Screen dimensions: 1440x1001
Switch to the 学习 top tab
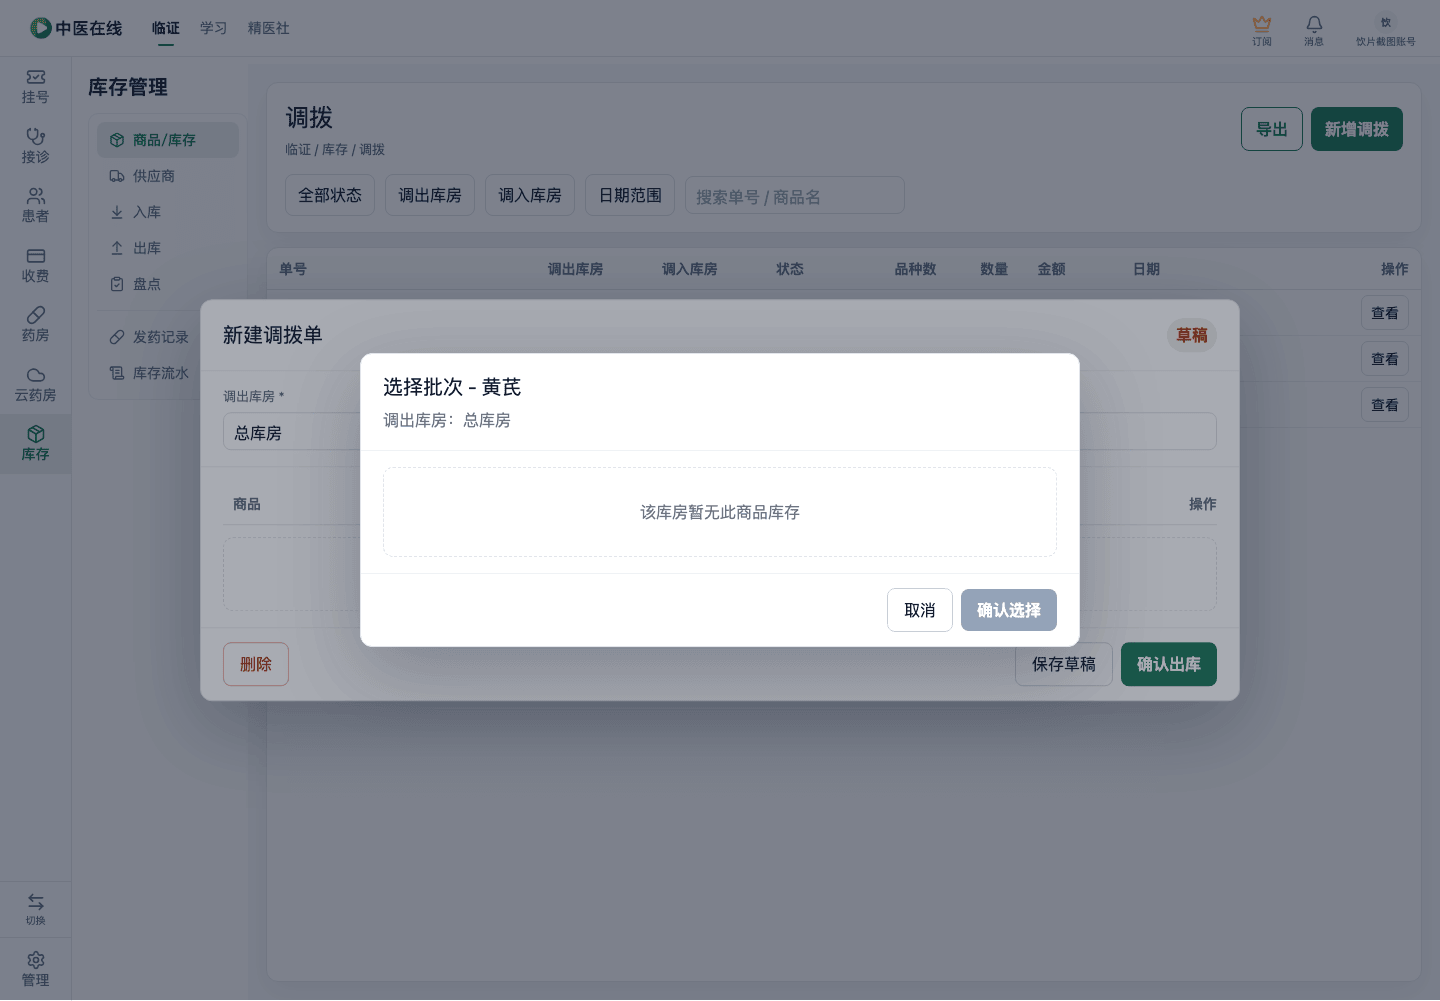click(x=214, y=28)
